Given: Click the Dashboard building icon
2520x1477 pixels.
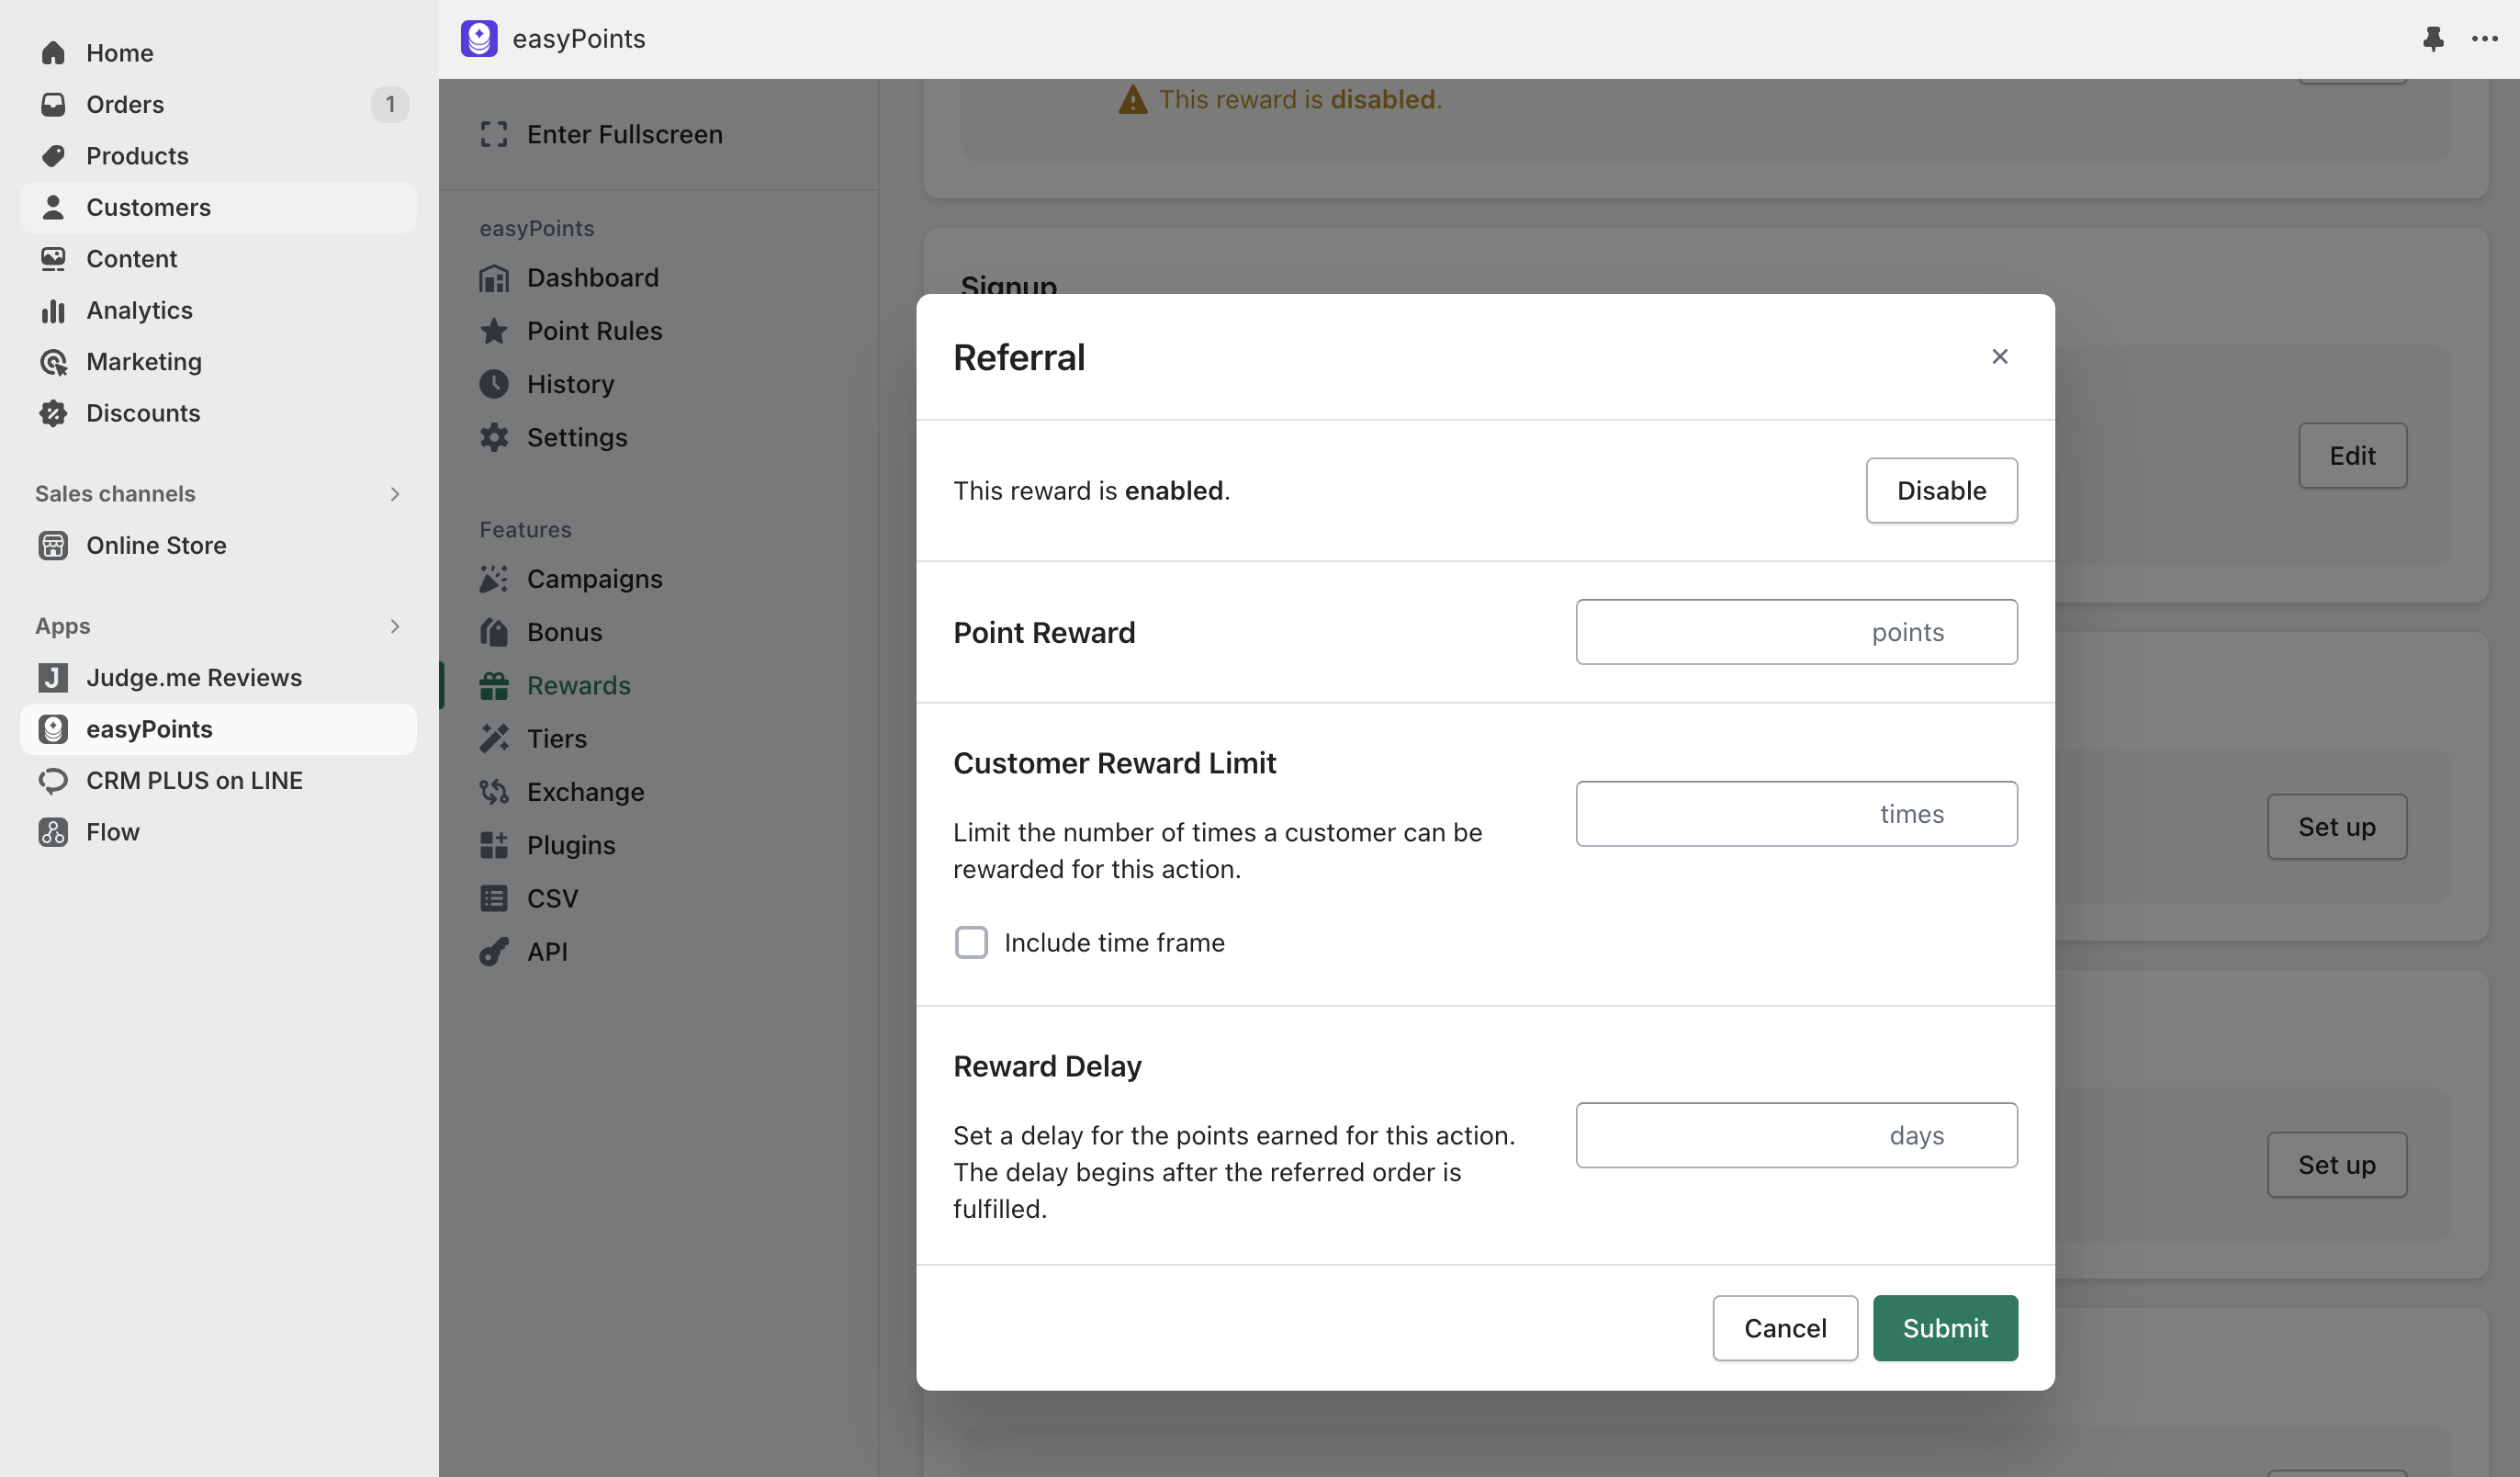Looking at the screenshot, I should (x=494, y=278).
